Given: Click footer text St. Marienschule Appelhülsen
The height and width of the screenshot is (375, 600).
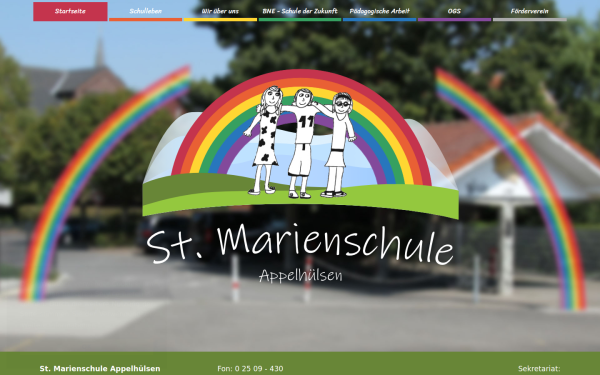Looking at the screenshot, I should point(100,369).
